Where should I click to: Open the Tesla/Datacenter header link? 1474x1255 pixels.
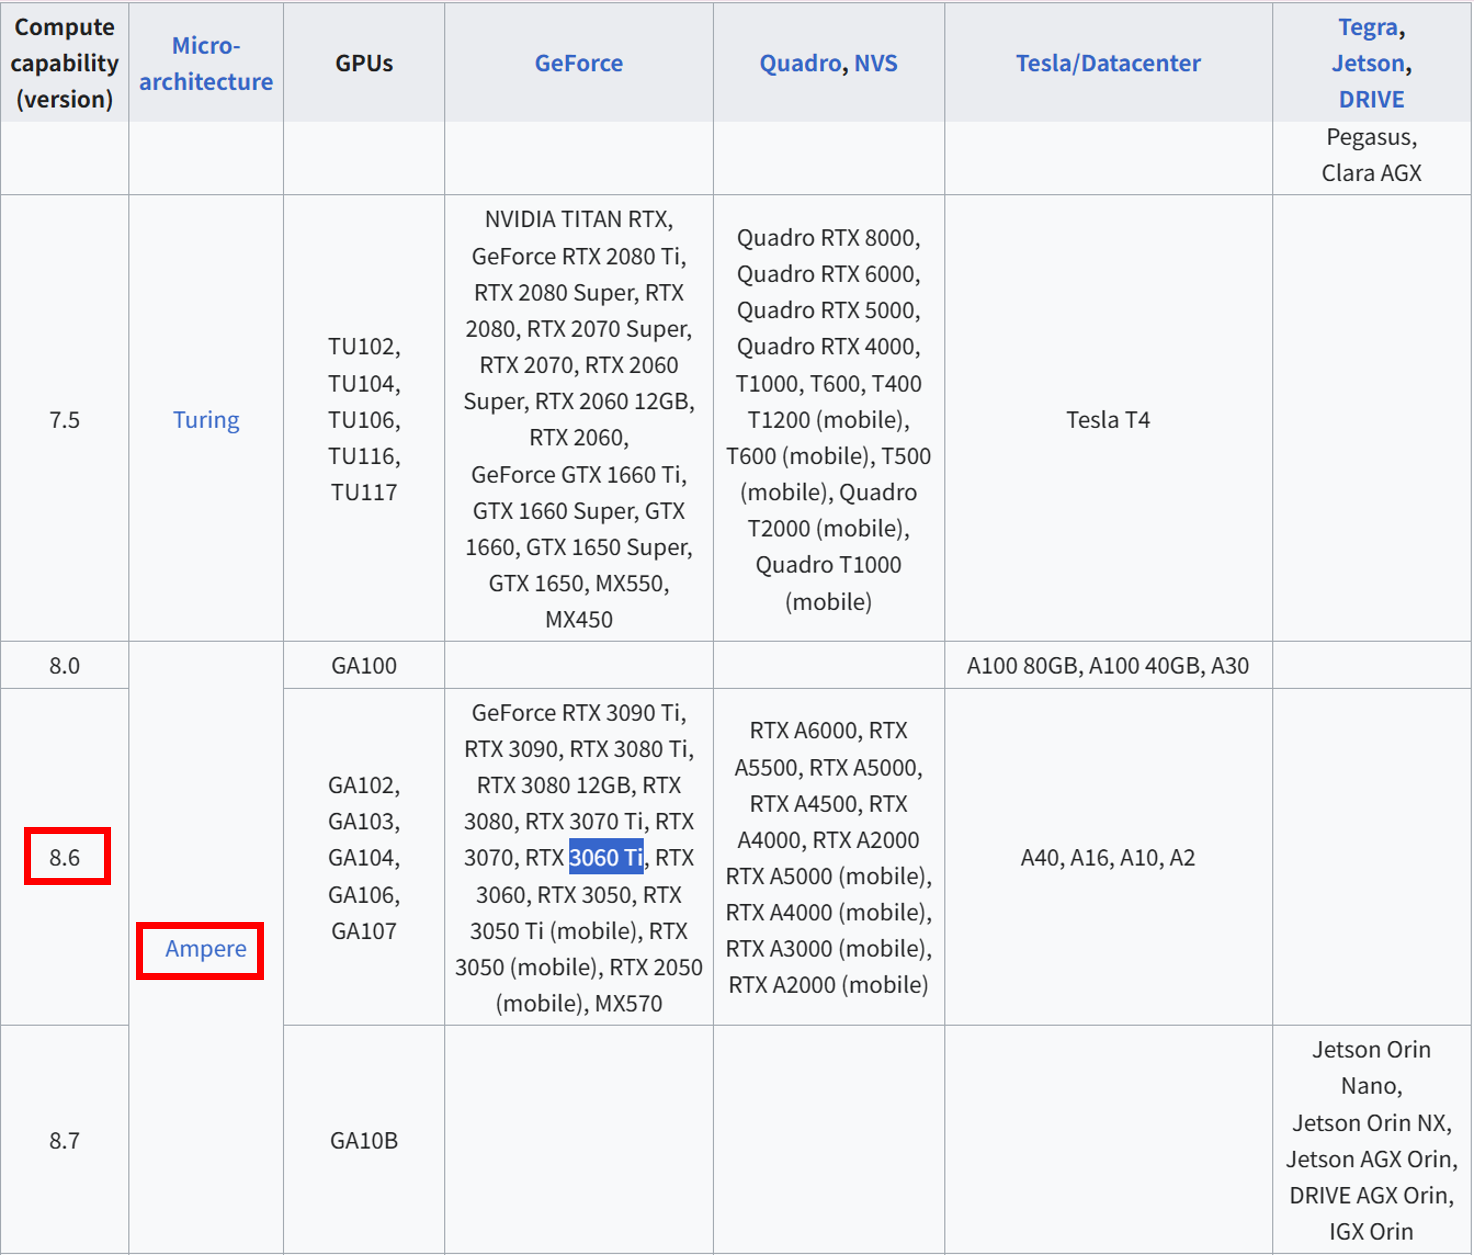[x=1108, y=63]
